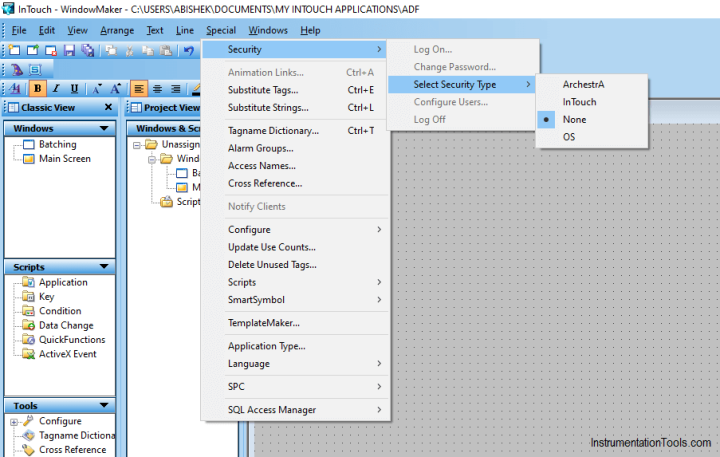Toggle Italic text formatting
This screenshot has height=457, width=720.
click(x=56, y=88)
